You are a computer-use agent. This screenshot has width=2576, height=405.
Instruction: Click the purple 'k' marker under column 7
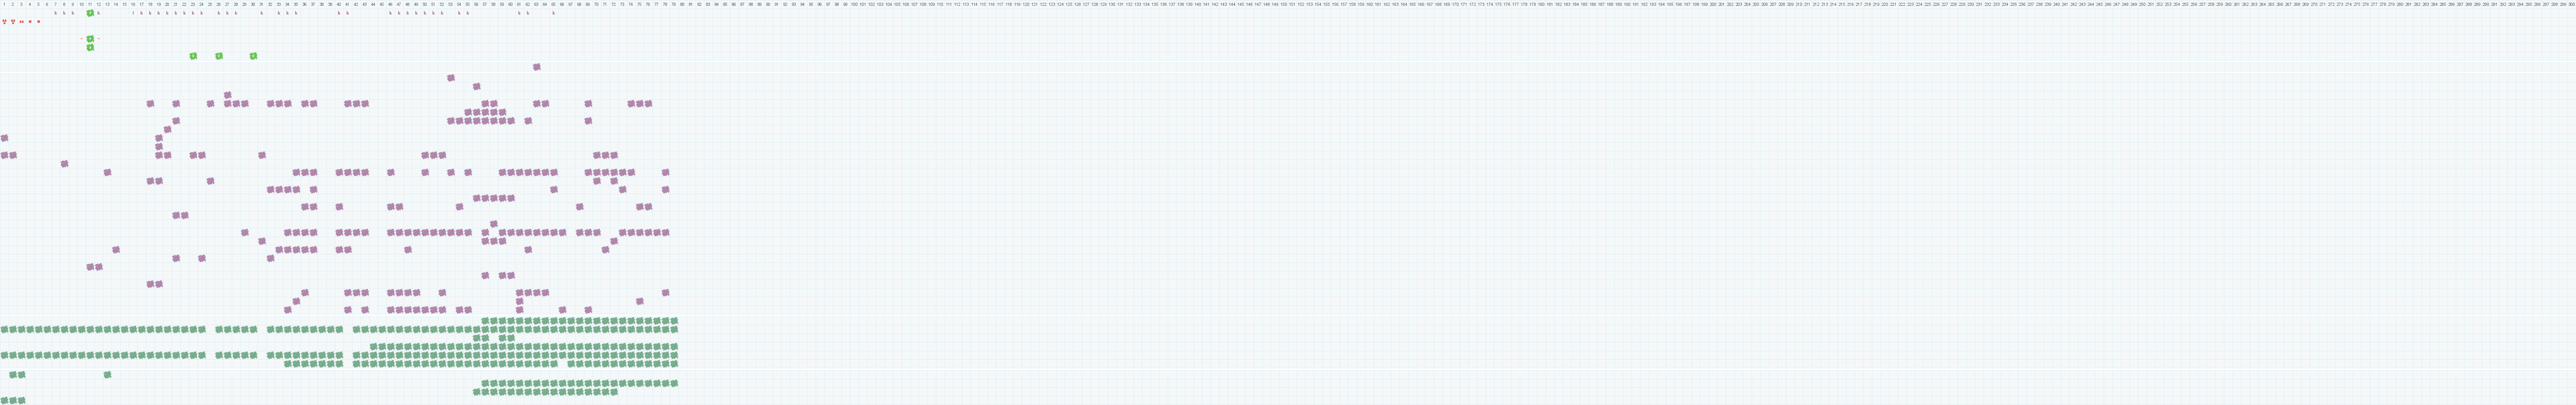coord(56,13)
